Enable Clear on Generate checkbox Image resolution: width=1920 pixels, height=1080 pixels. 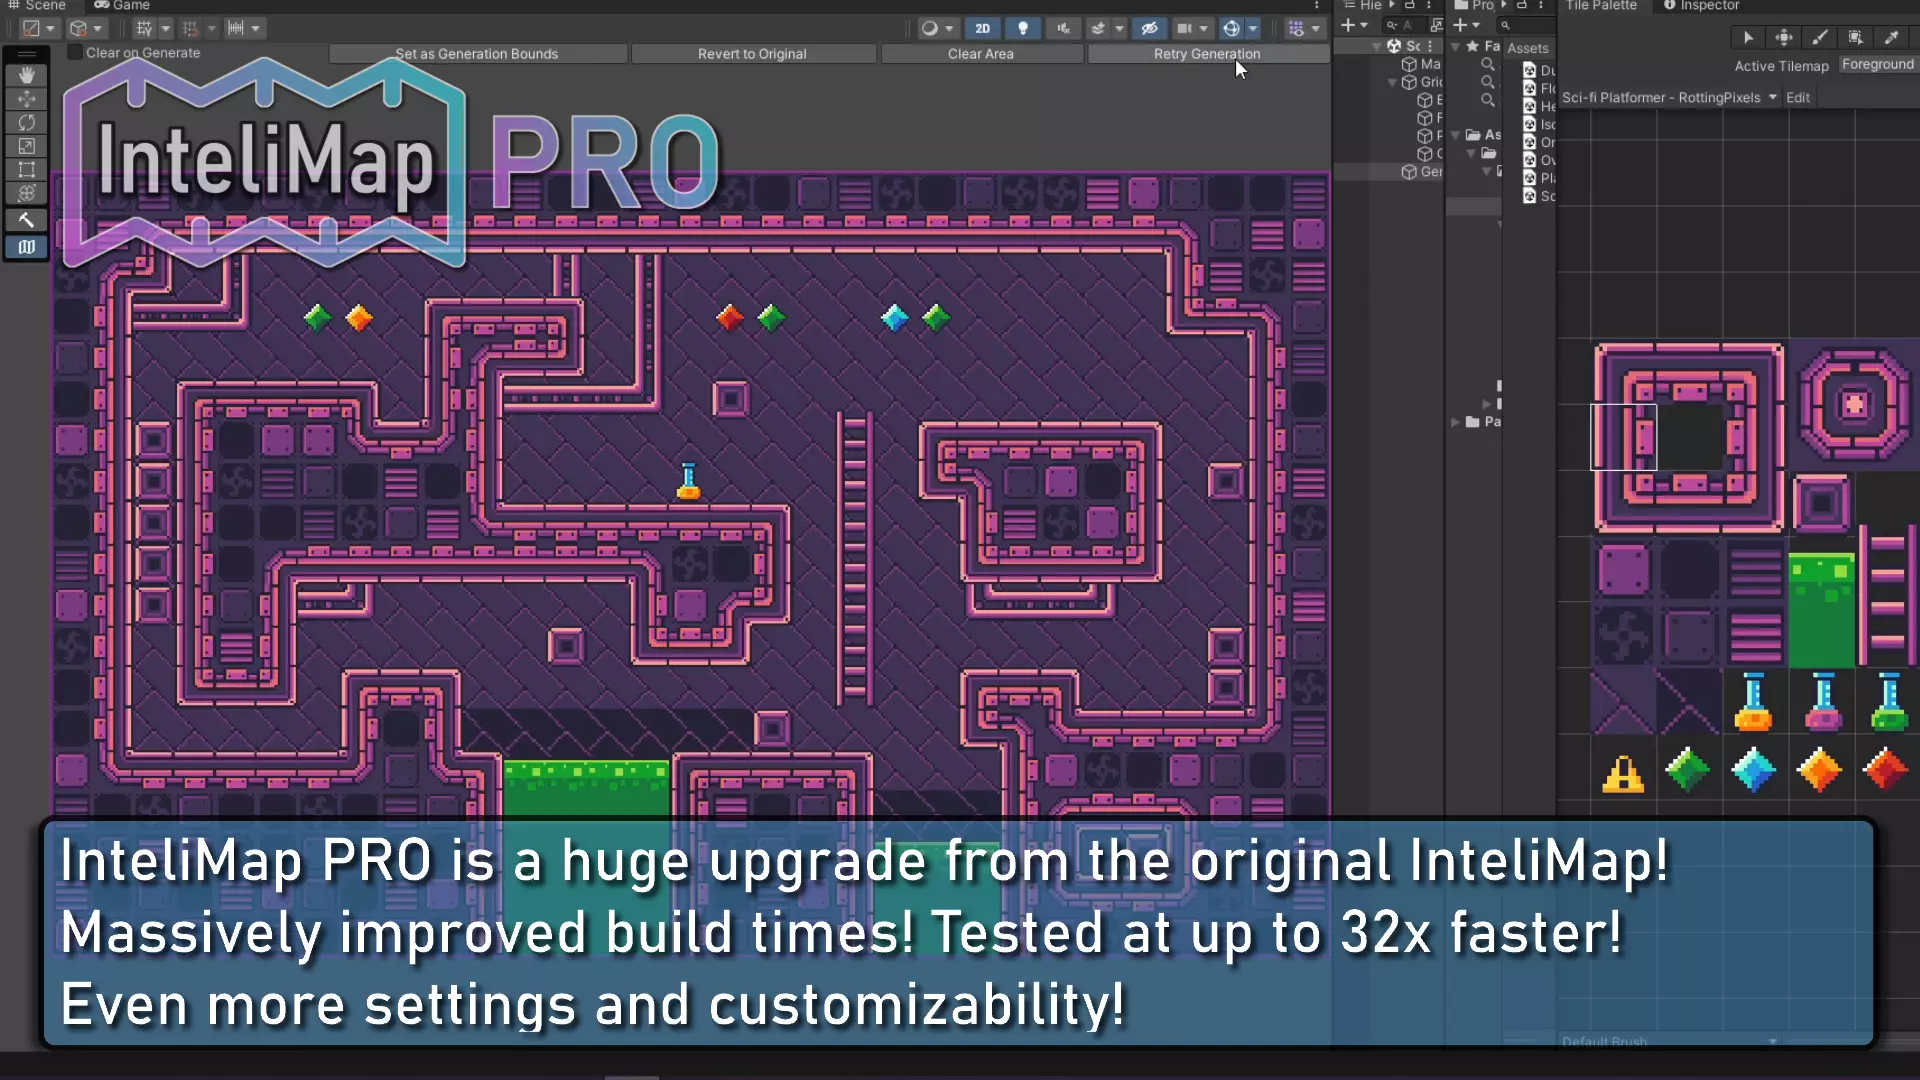(x=75, y=52)
